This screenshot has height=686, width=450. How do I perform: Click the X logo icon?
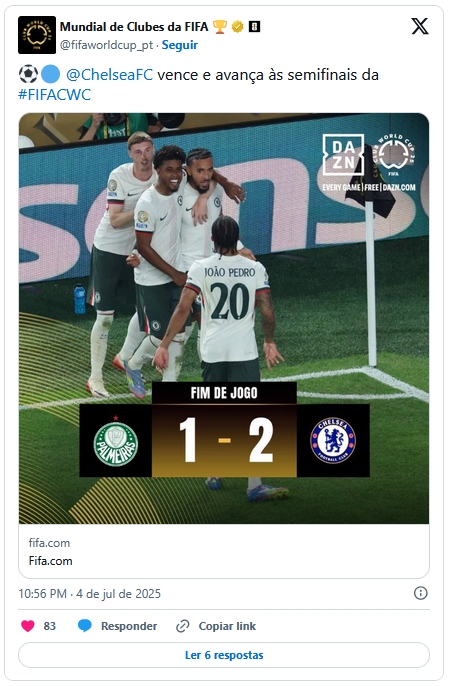(x=419, y=26)
